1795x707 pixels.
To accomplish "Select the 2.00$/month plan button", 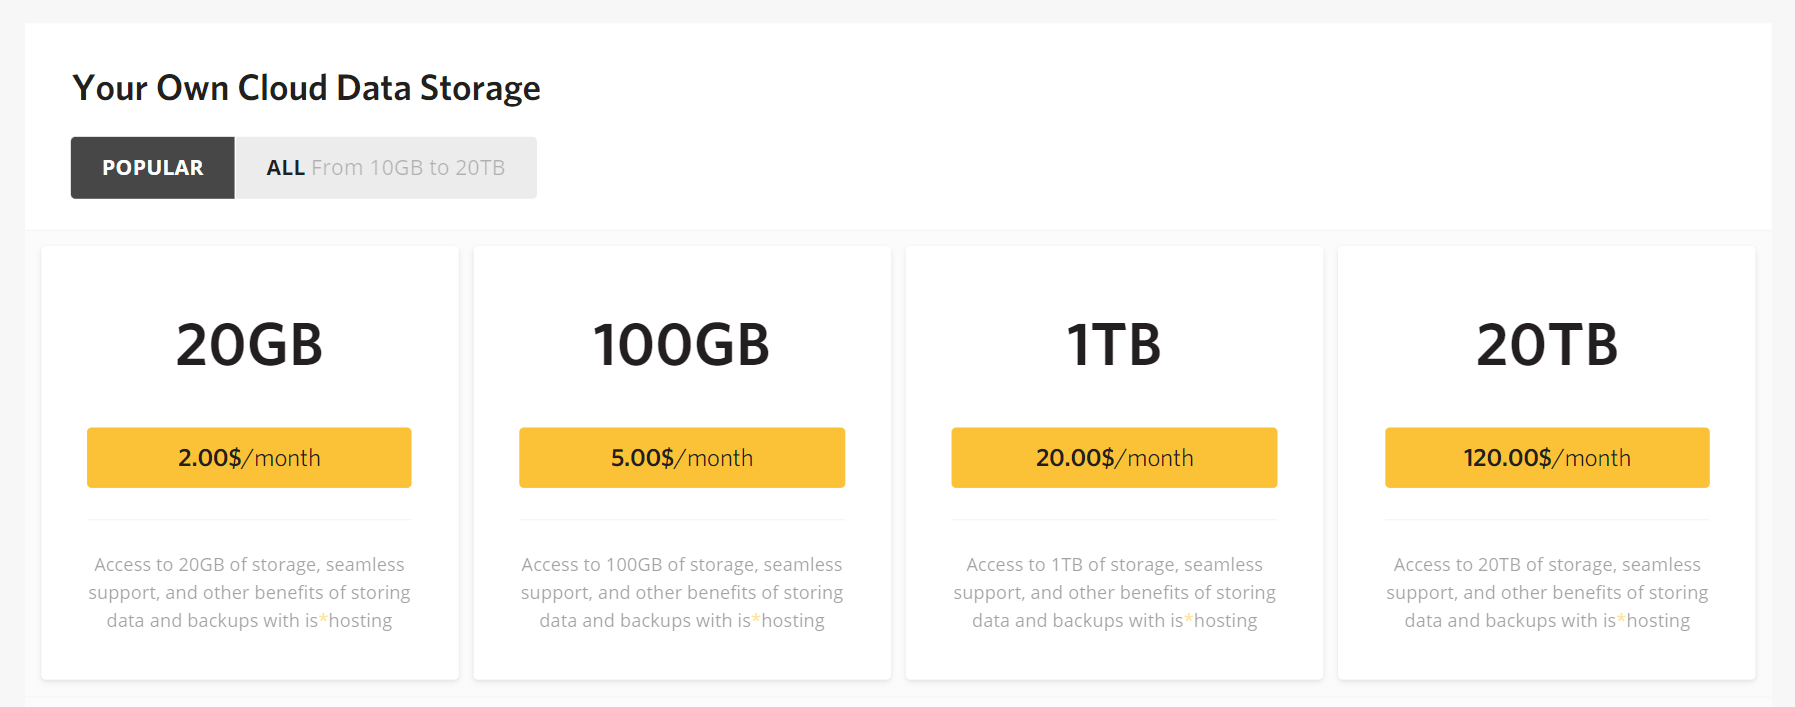I will click(248, 457).
